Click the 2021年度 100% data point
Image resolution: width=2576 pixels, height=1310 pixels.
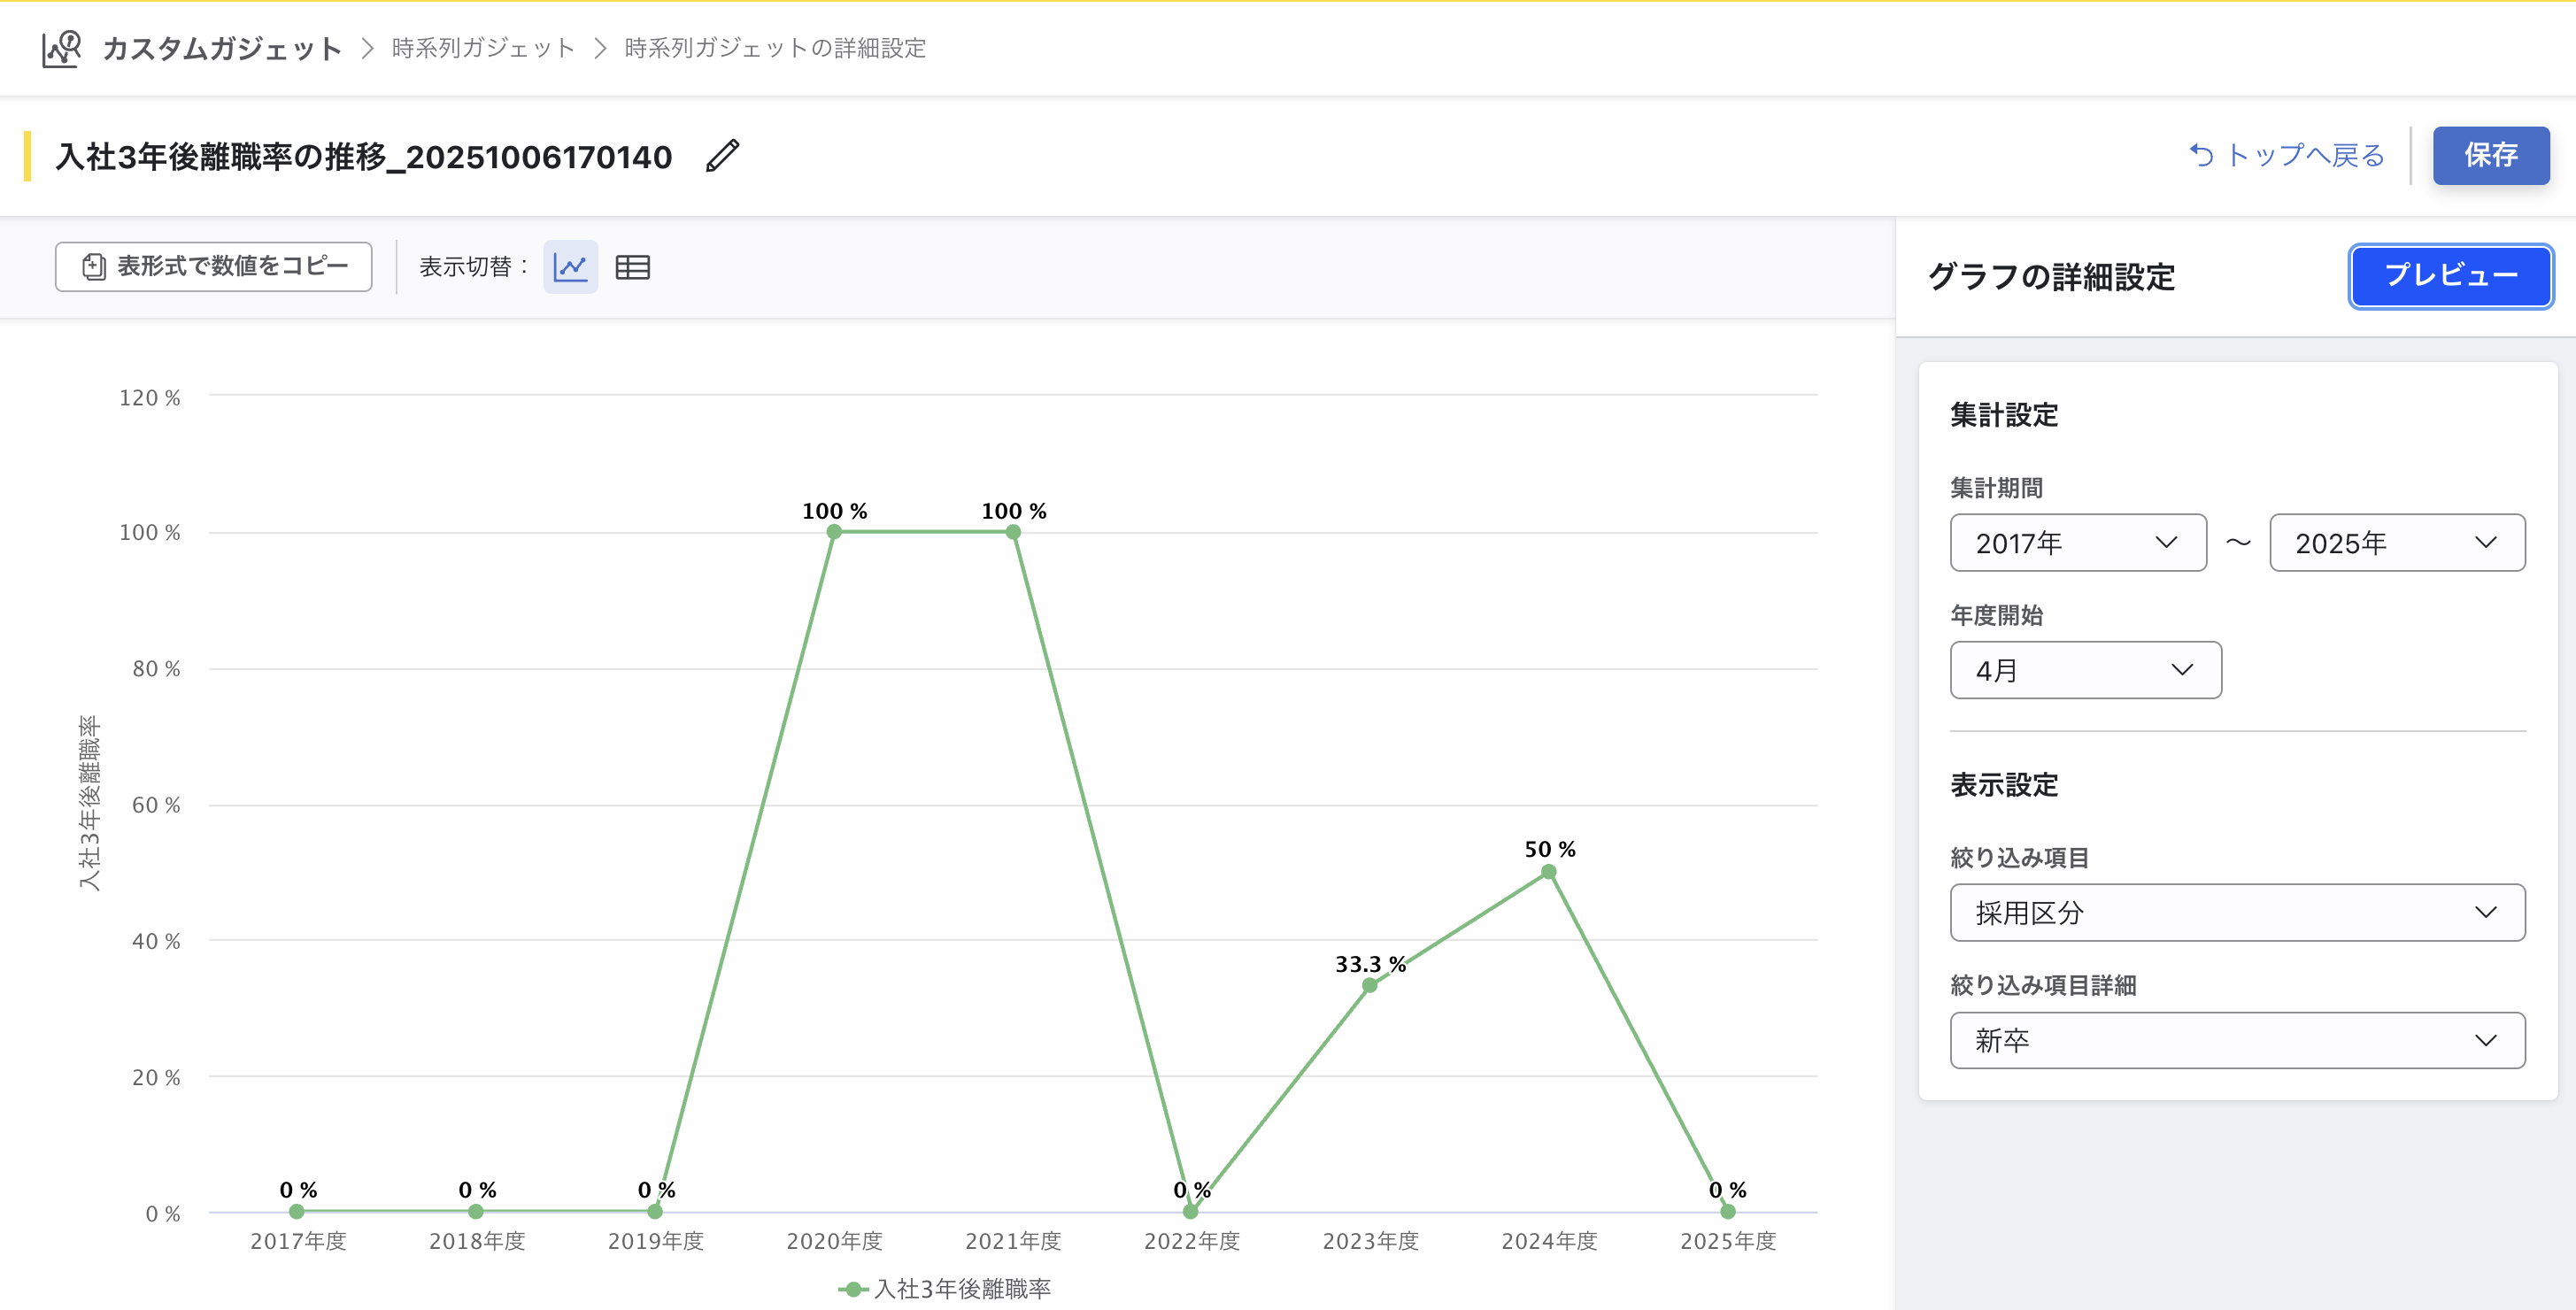1013,532
